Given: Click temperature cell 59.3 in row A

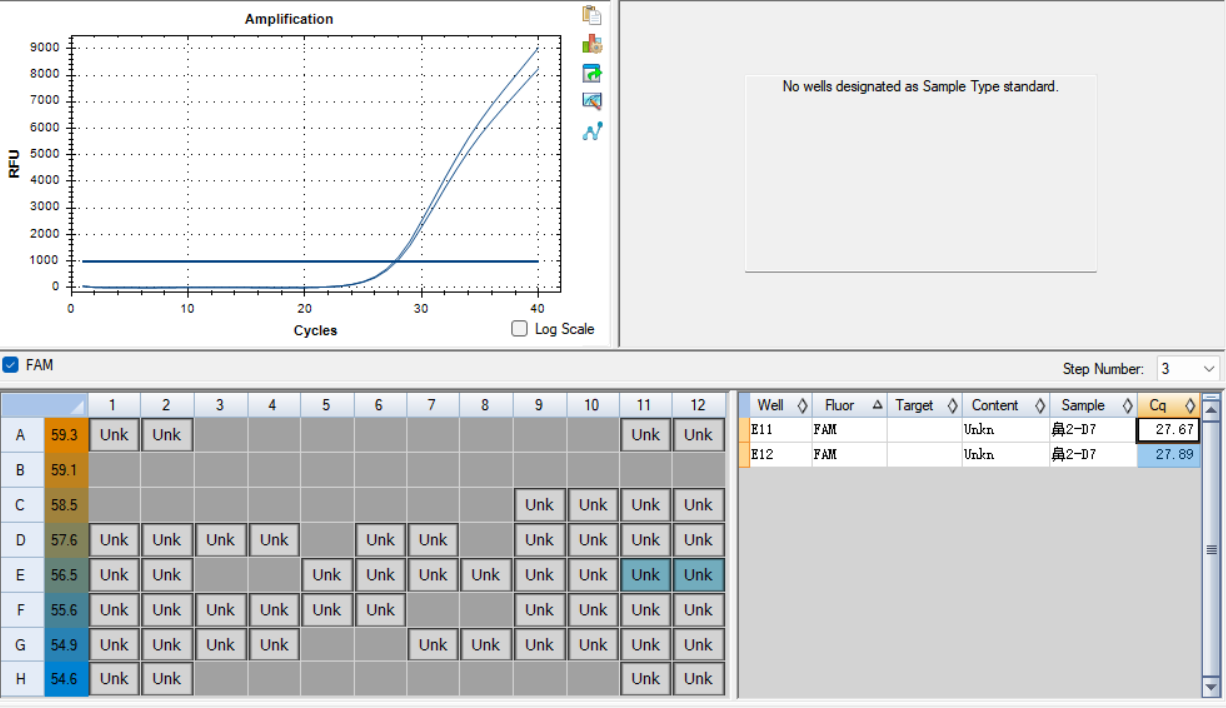Looking at the screenshot, I should point(66,435).
